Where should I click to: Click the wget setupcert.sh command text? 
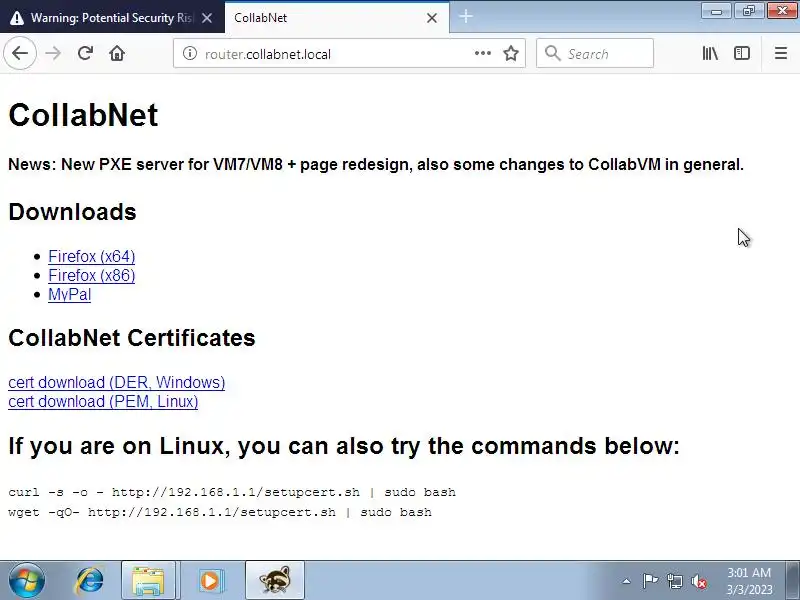(x=220, y=512)
